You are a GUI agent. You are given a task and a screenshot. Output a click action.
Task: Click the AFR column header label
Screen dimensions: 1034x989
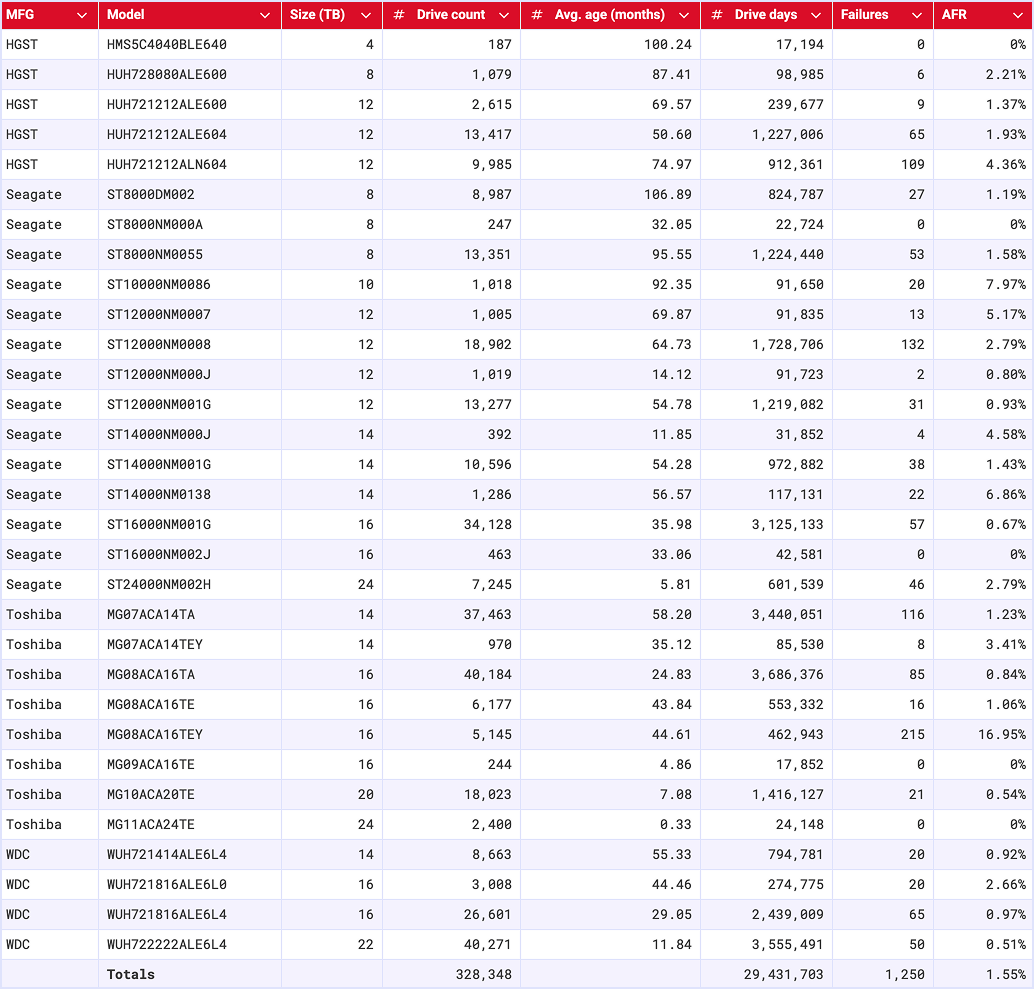coord(954,15)
